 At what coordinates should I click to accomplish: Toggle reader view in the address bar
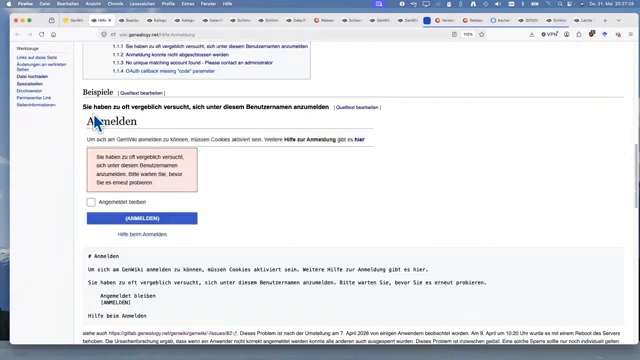point(454,35)
